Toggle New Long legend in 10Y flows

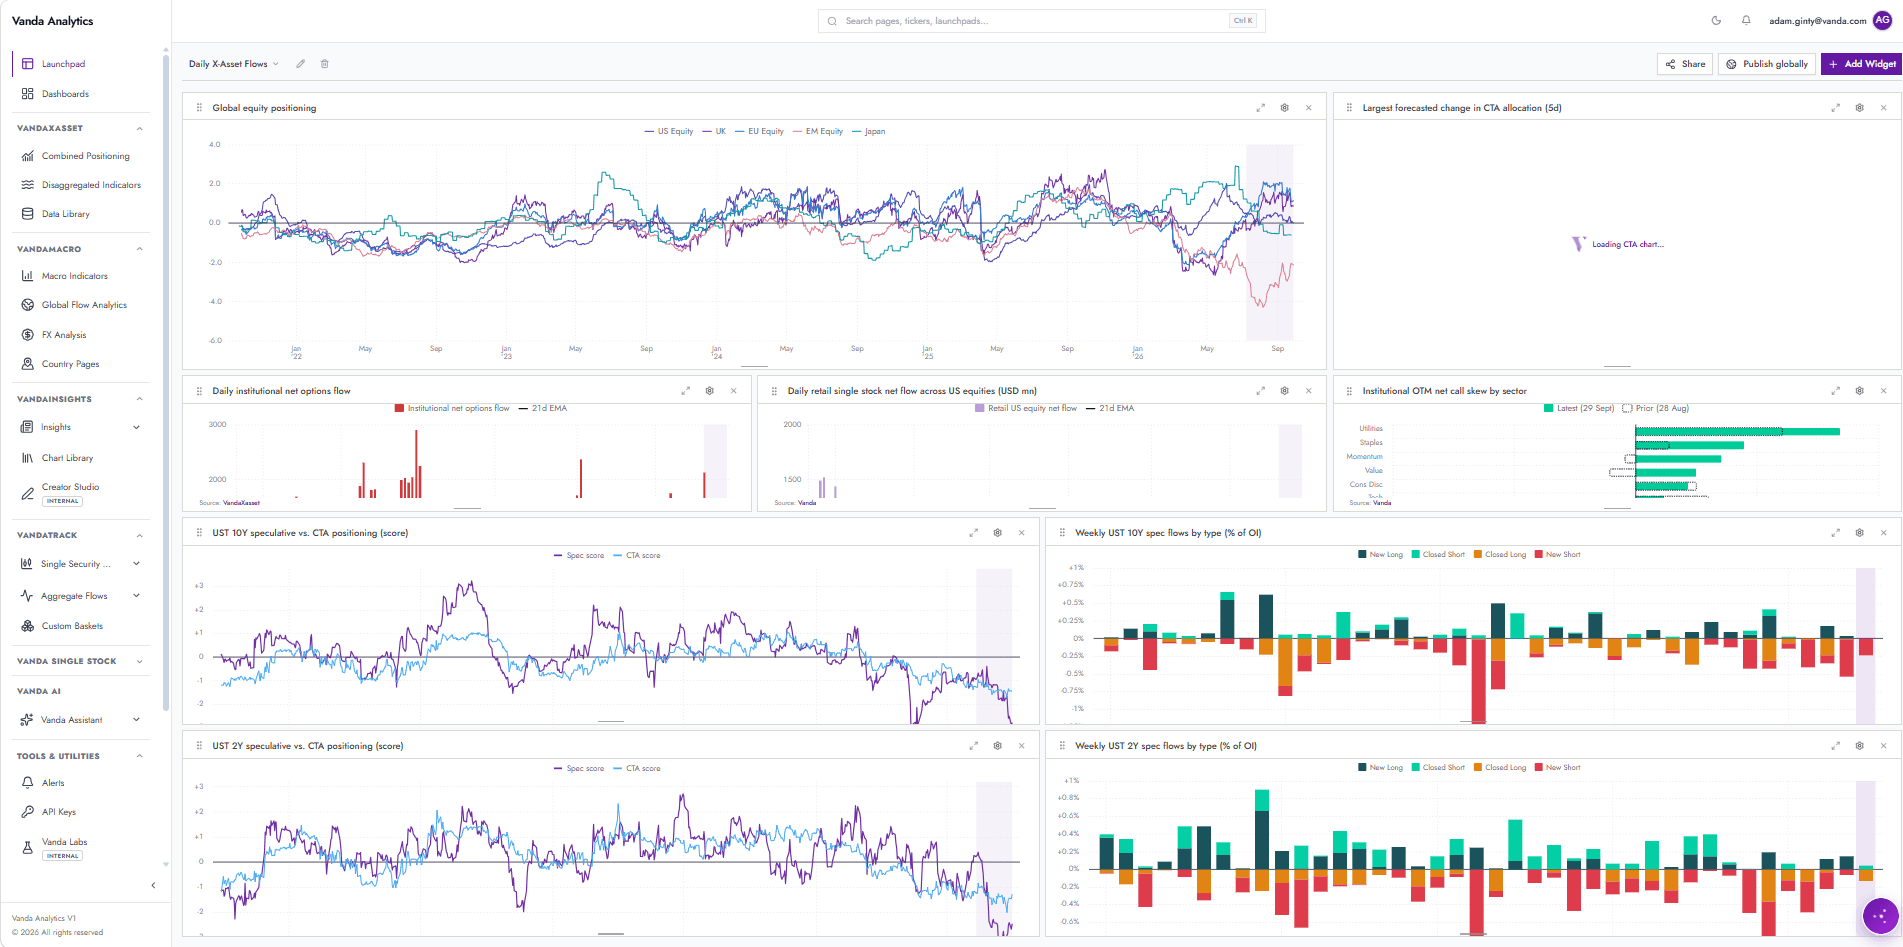tap(1380, 554)
